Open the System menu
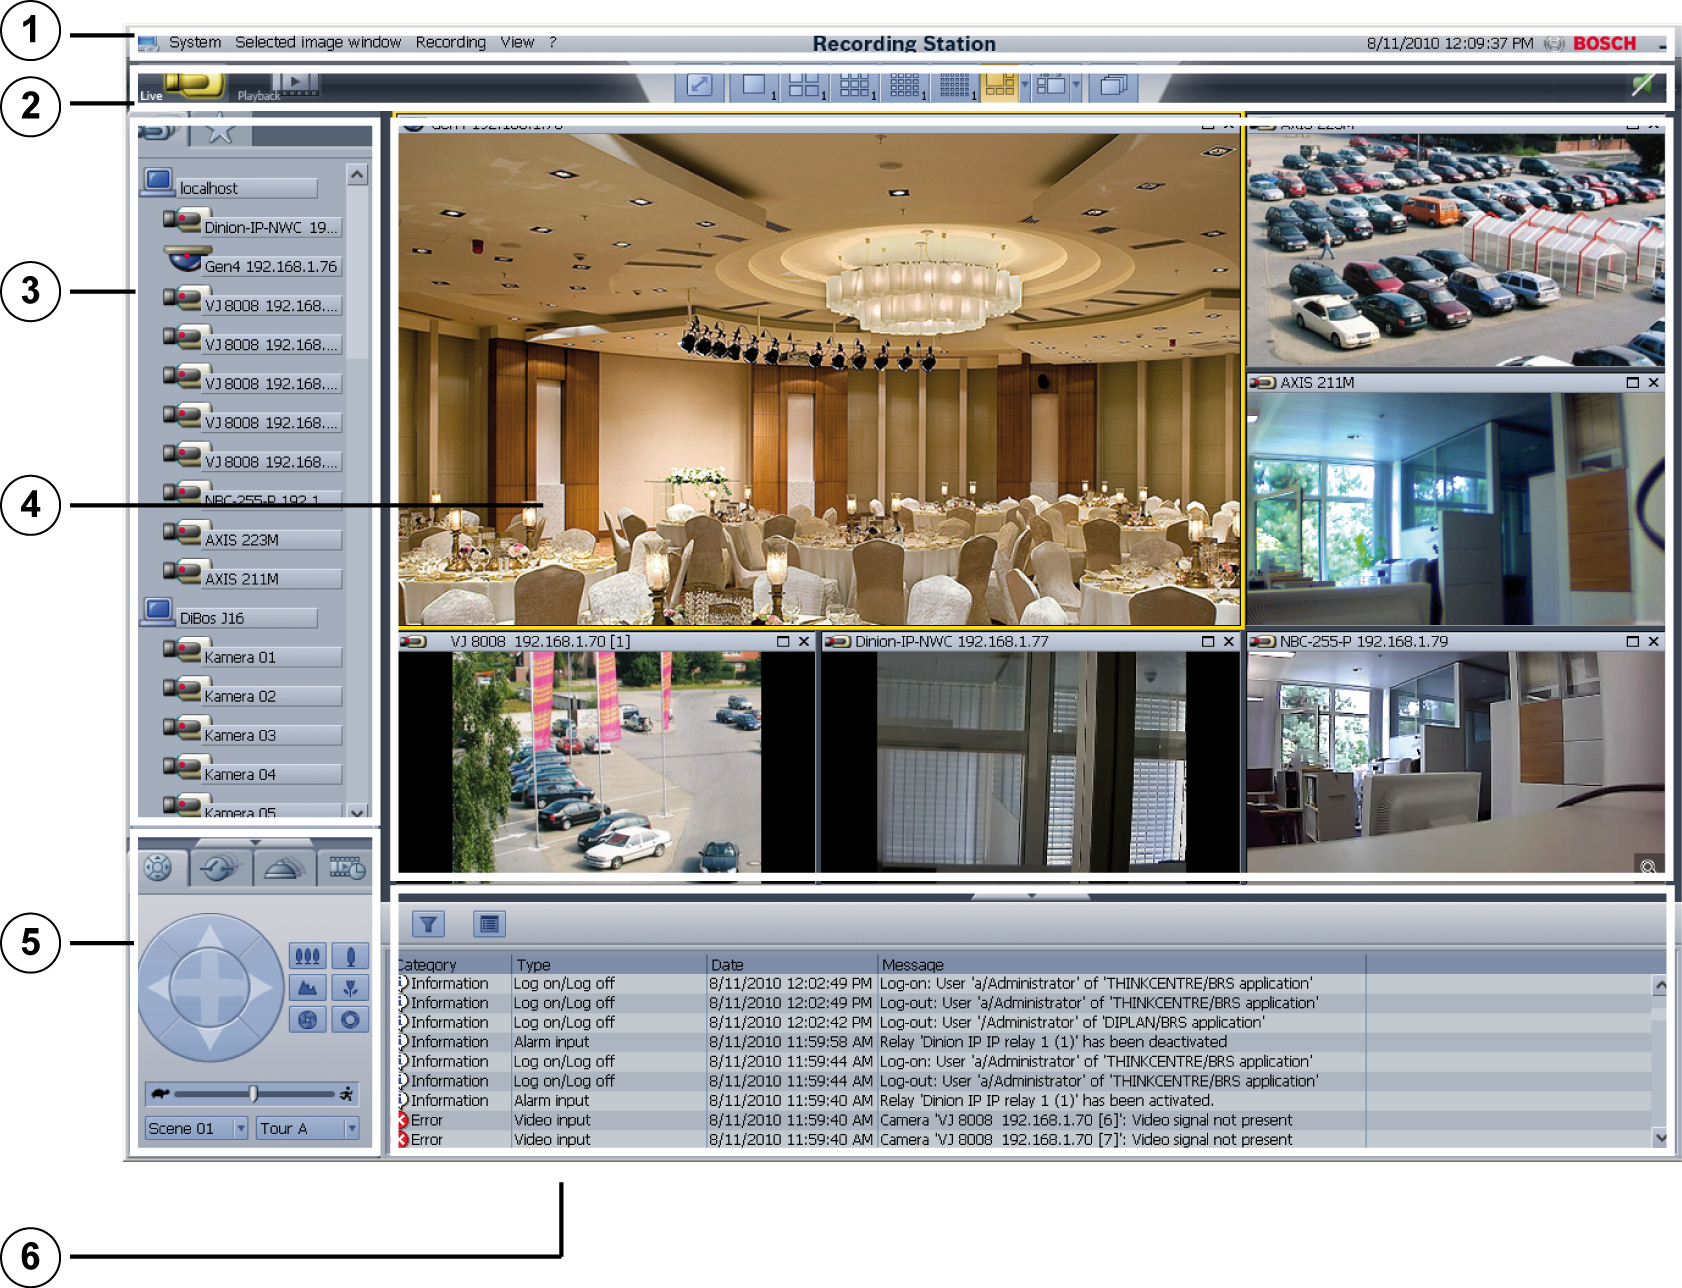Image resolution: width=1682 pixels, height=1288 pixels. [195, 42]
